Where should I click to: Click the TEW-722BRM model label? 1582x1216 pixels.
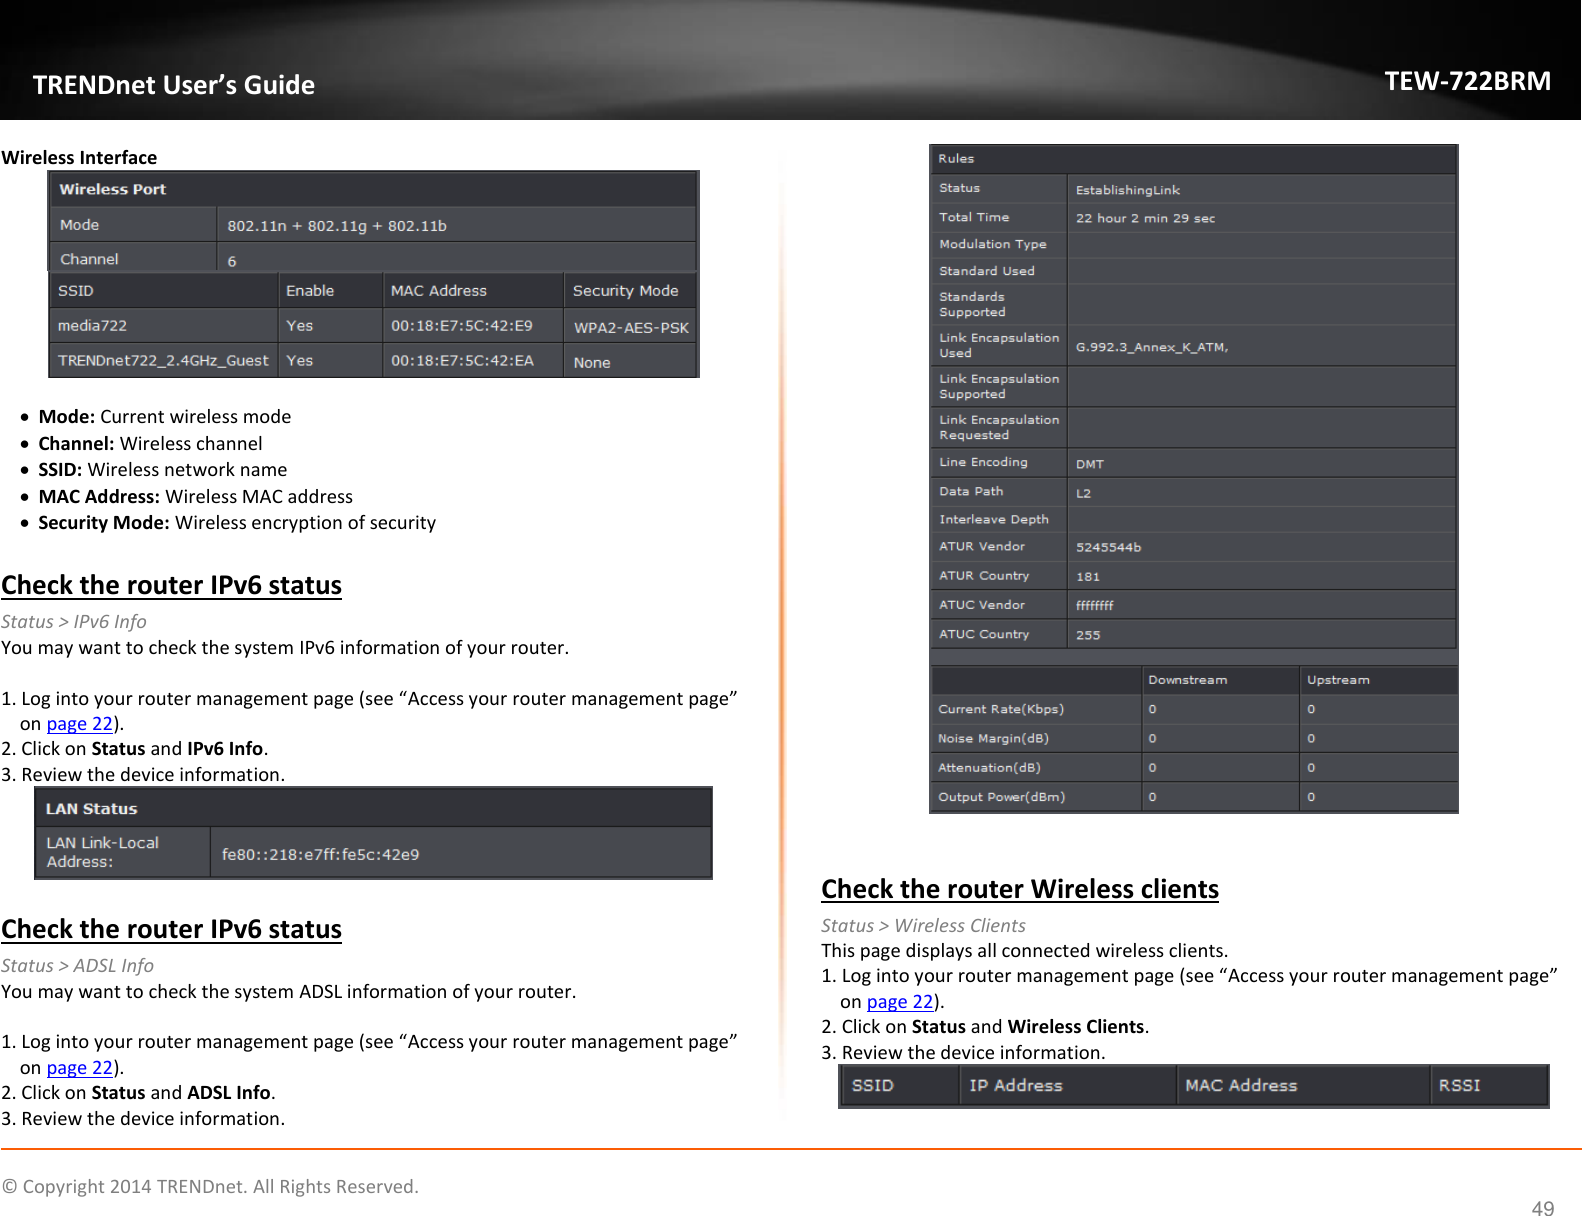click(x=1467, y=81)
